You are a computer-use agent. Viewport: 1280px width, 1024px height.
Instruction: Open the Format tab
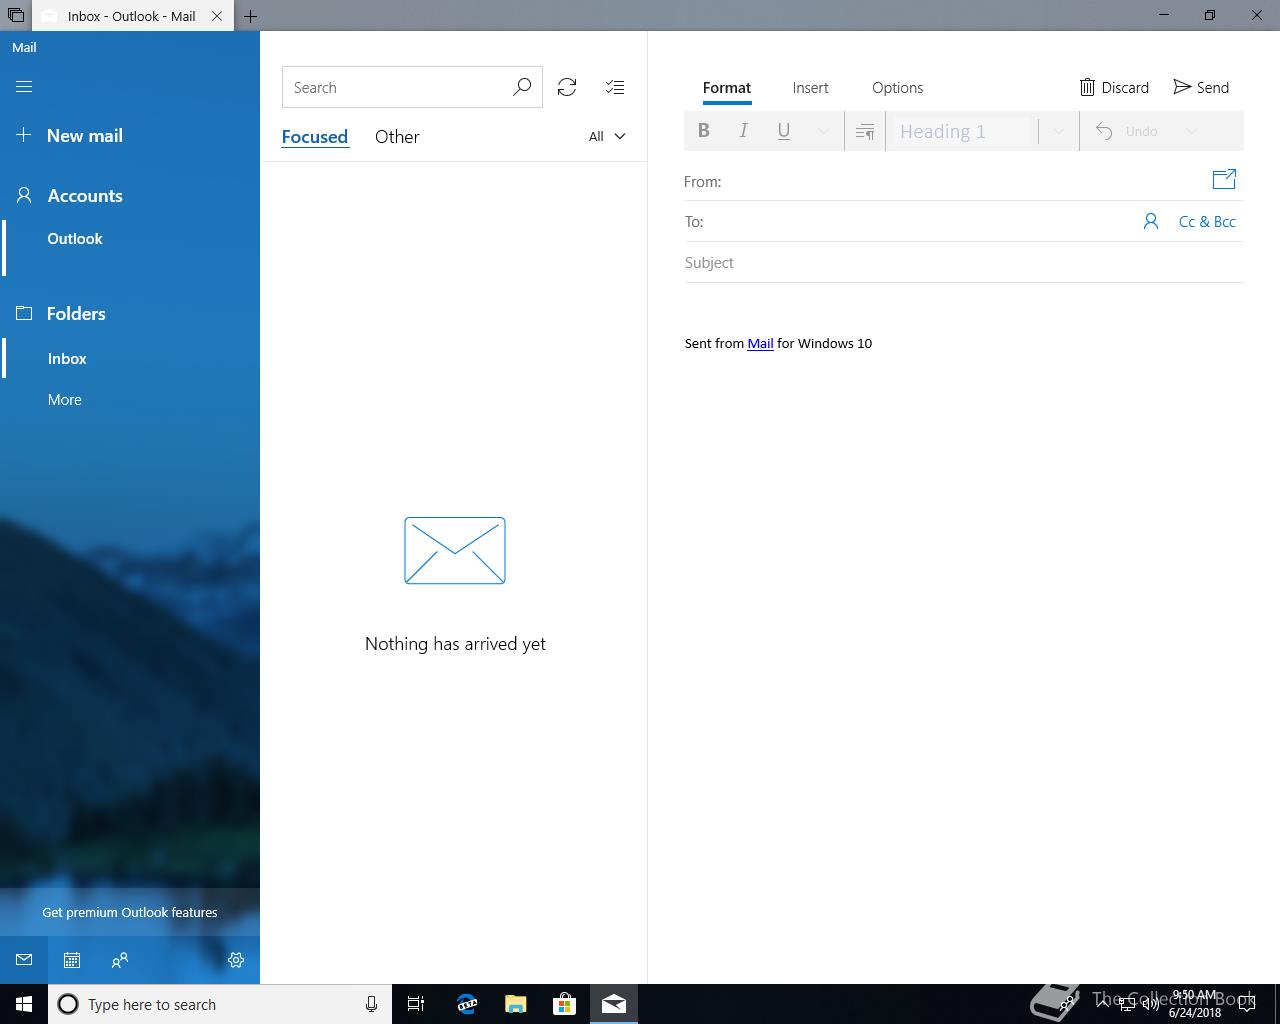coord(727,88)
